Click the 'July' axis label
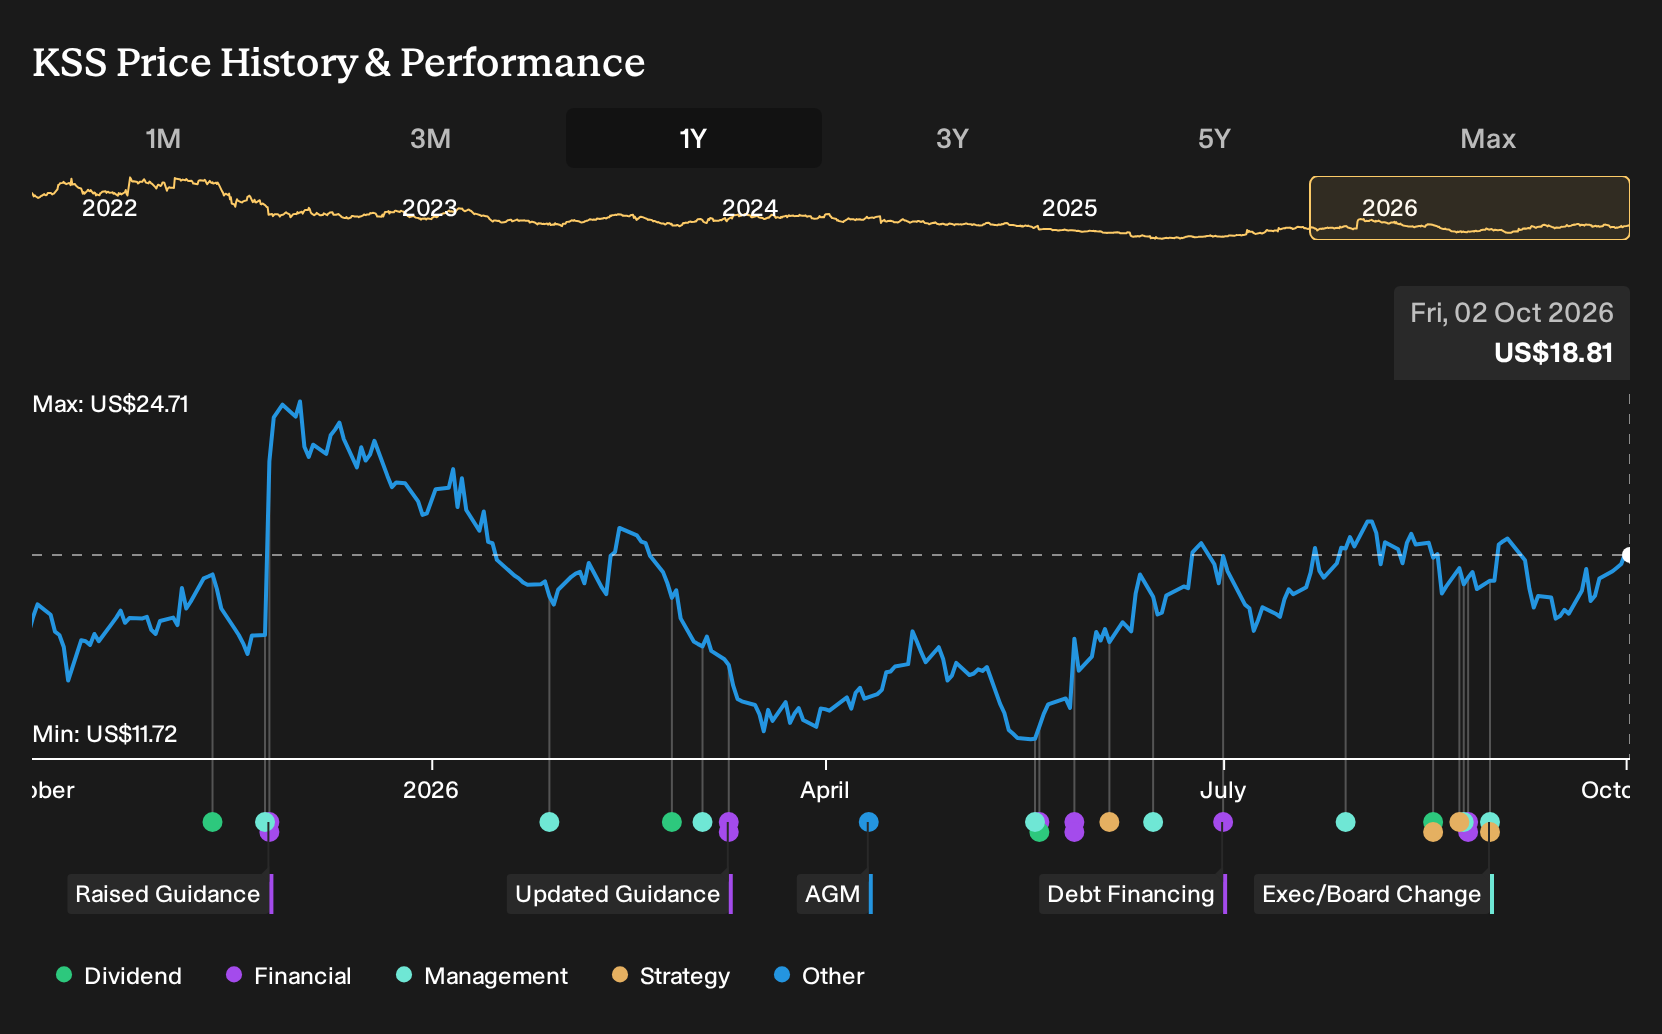Screen dimensions: 1662x1034 click(x=1223, y=790)
